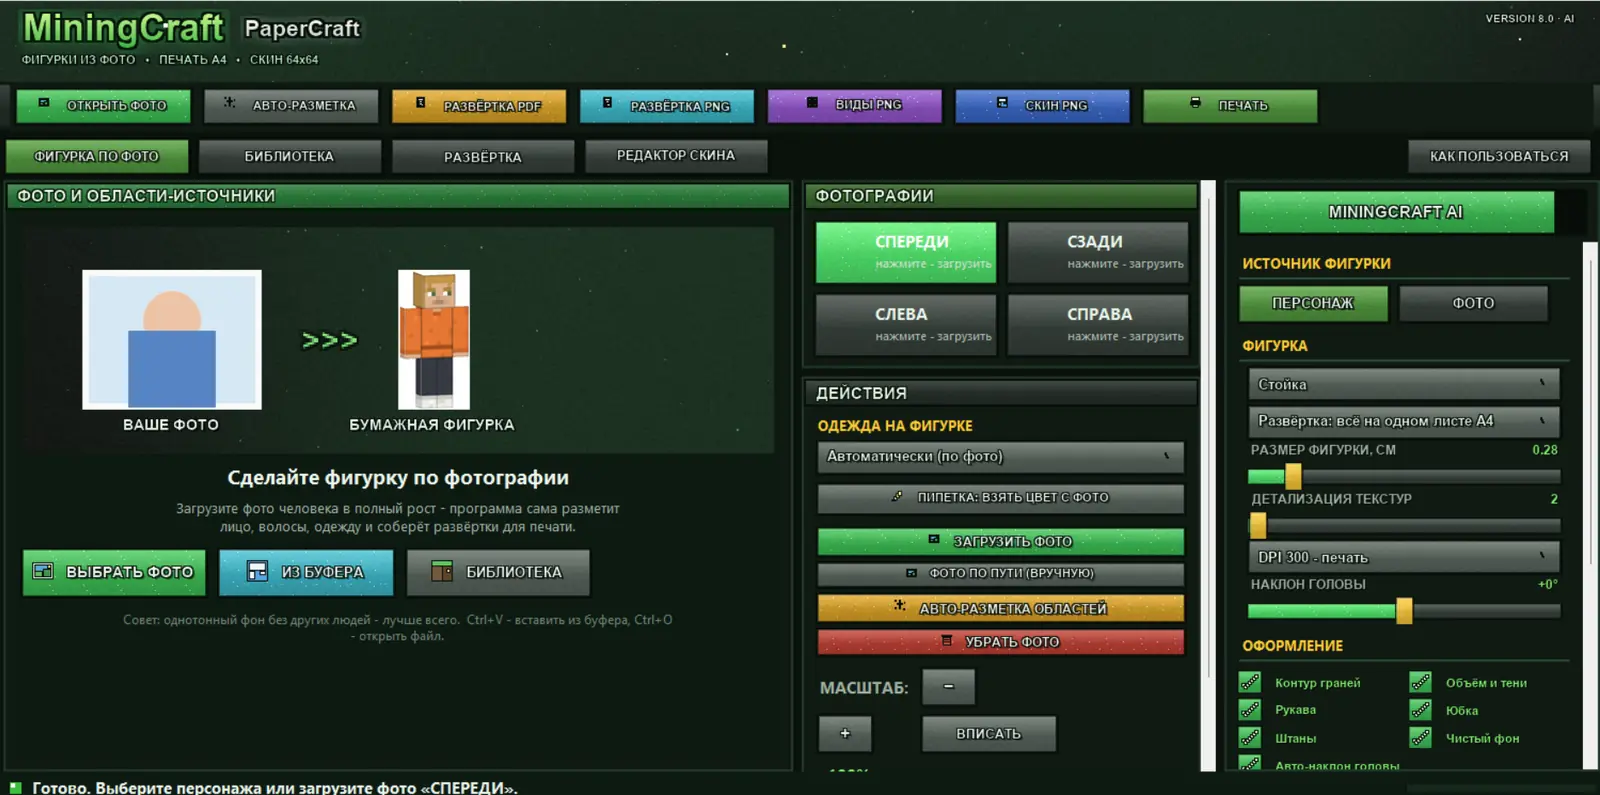Switch to БИБЛИОТЕКА tab
Screen dimensions: 1600x795
tap(289, 156)
